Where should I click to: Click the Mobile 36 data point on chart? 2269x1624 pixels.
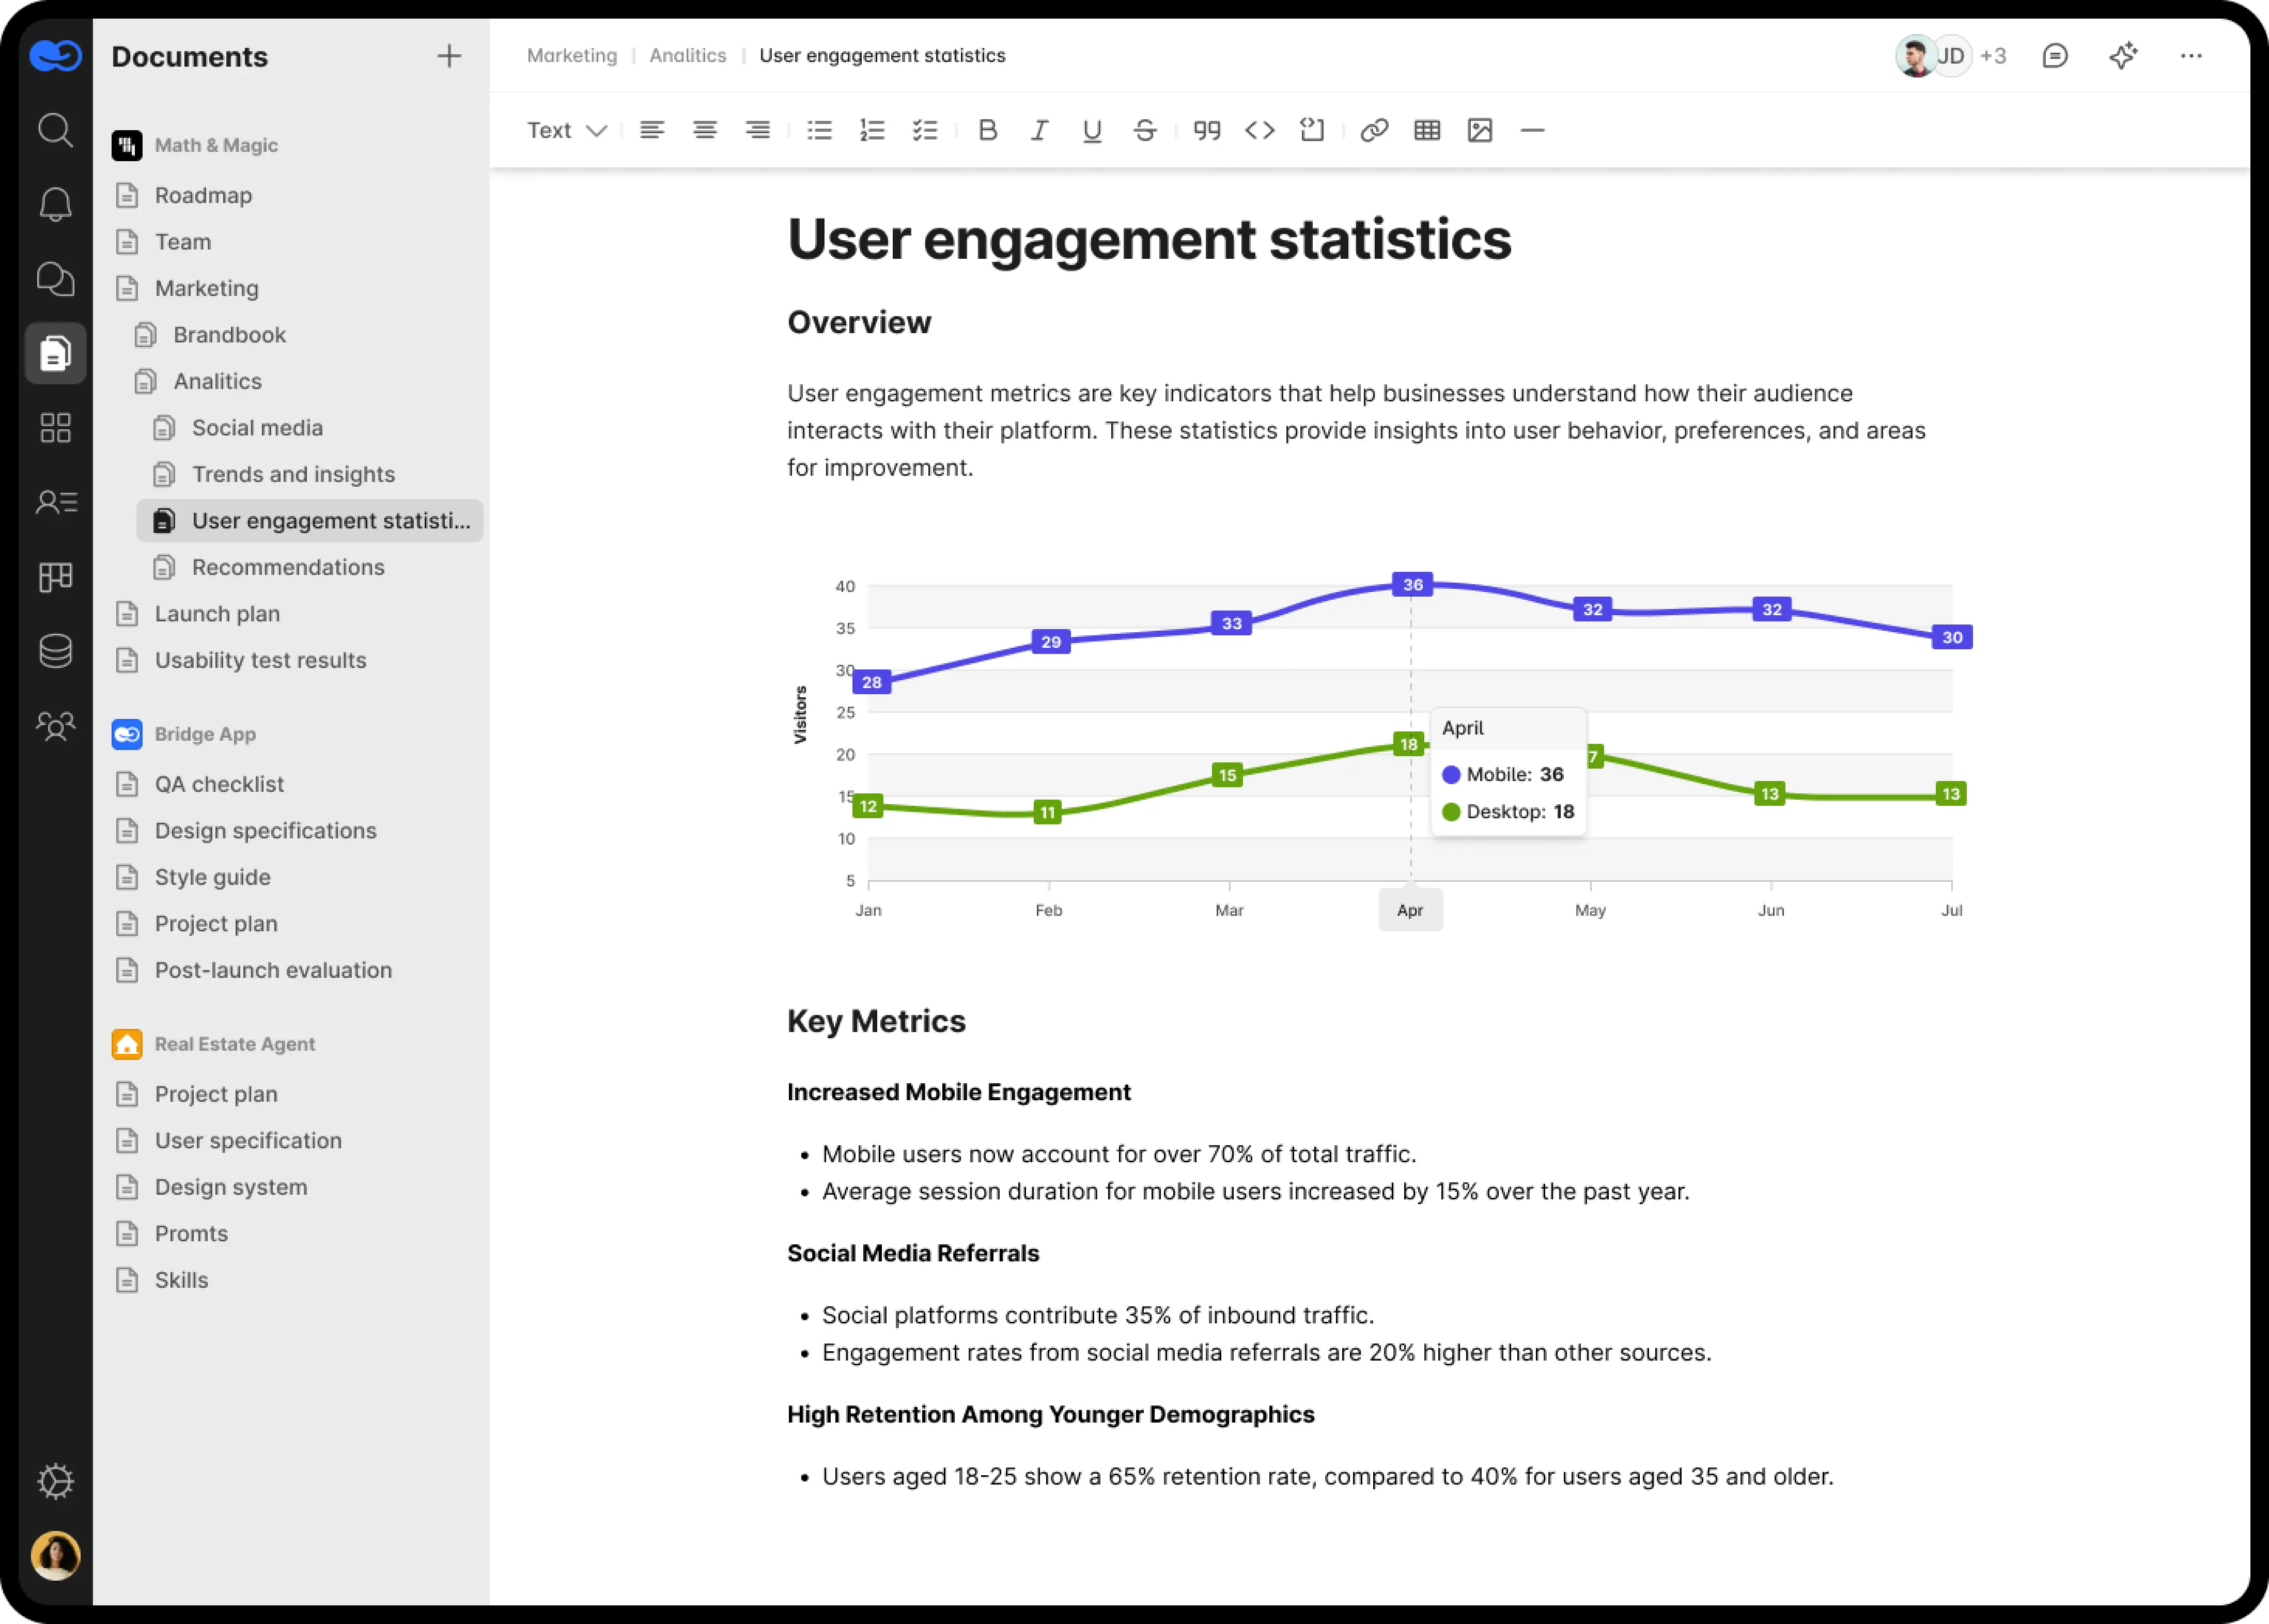[x=1412, y=585]
